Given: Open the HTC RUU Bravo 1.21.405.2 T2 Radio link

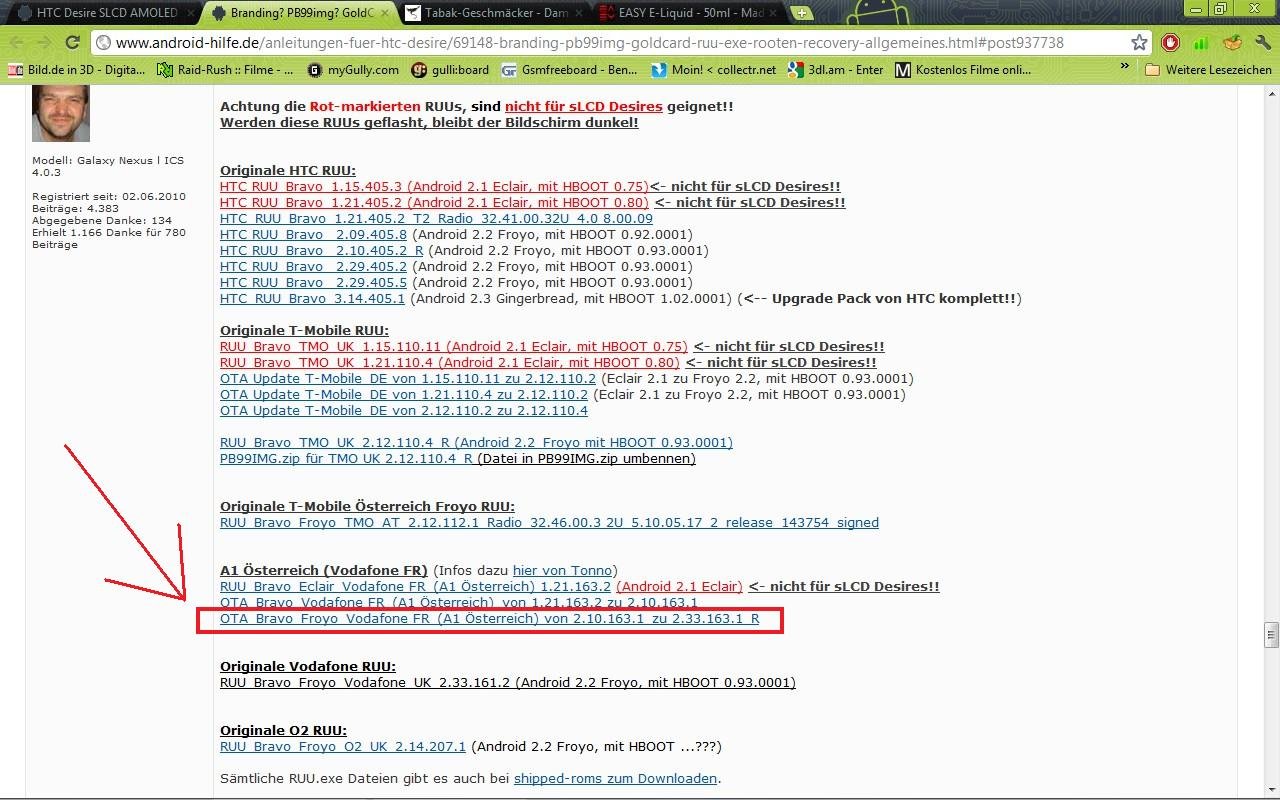Looking at the screenshot, I should pos(436,218).
